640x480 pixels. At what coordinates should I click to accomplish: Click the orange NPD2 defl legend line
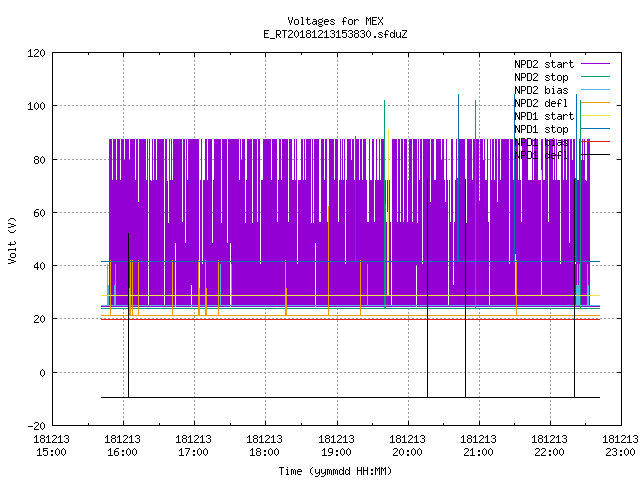click(x=595, y=102)
